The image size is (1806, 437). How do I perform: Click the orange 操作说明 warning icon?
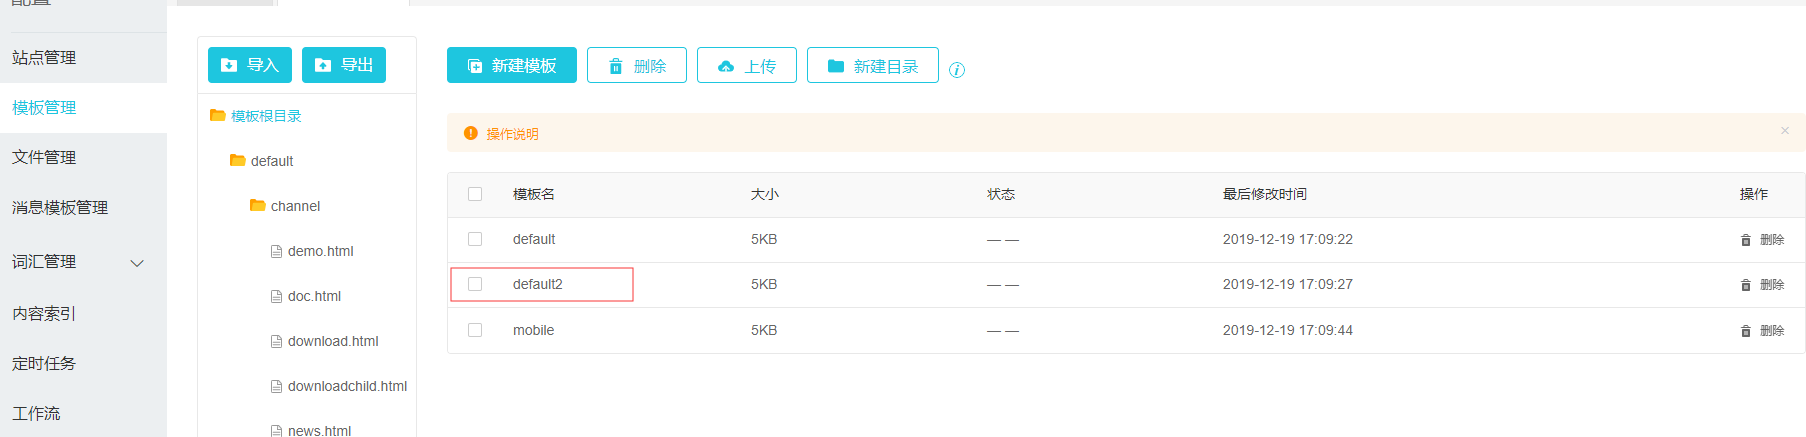[x=471, y=133]
